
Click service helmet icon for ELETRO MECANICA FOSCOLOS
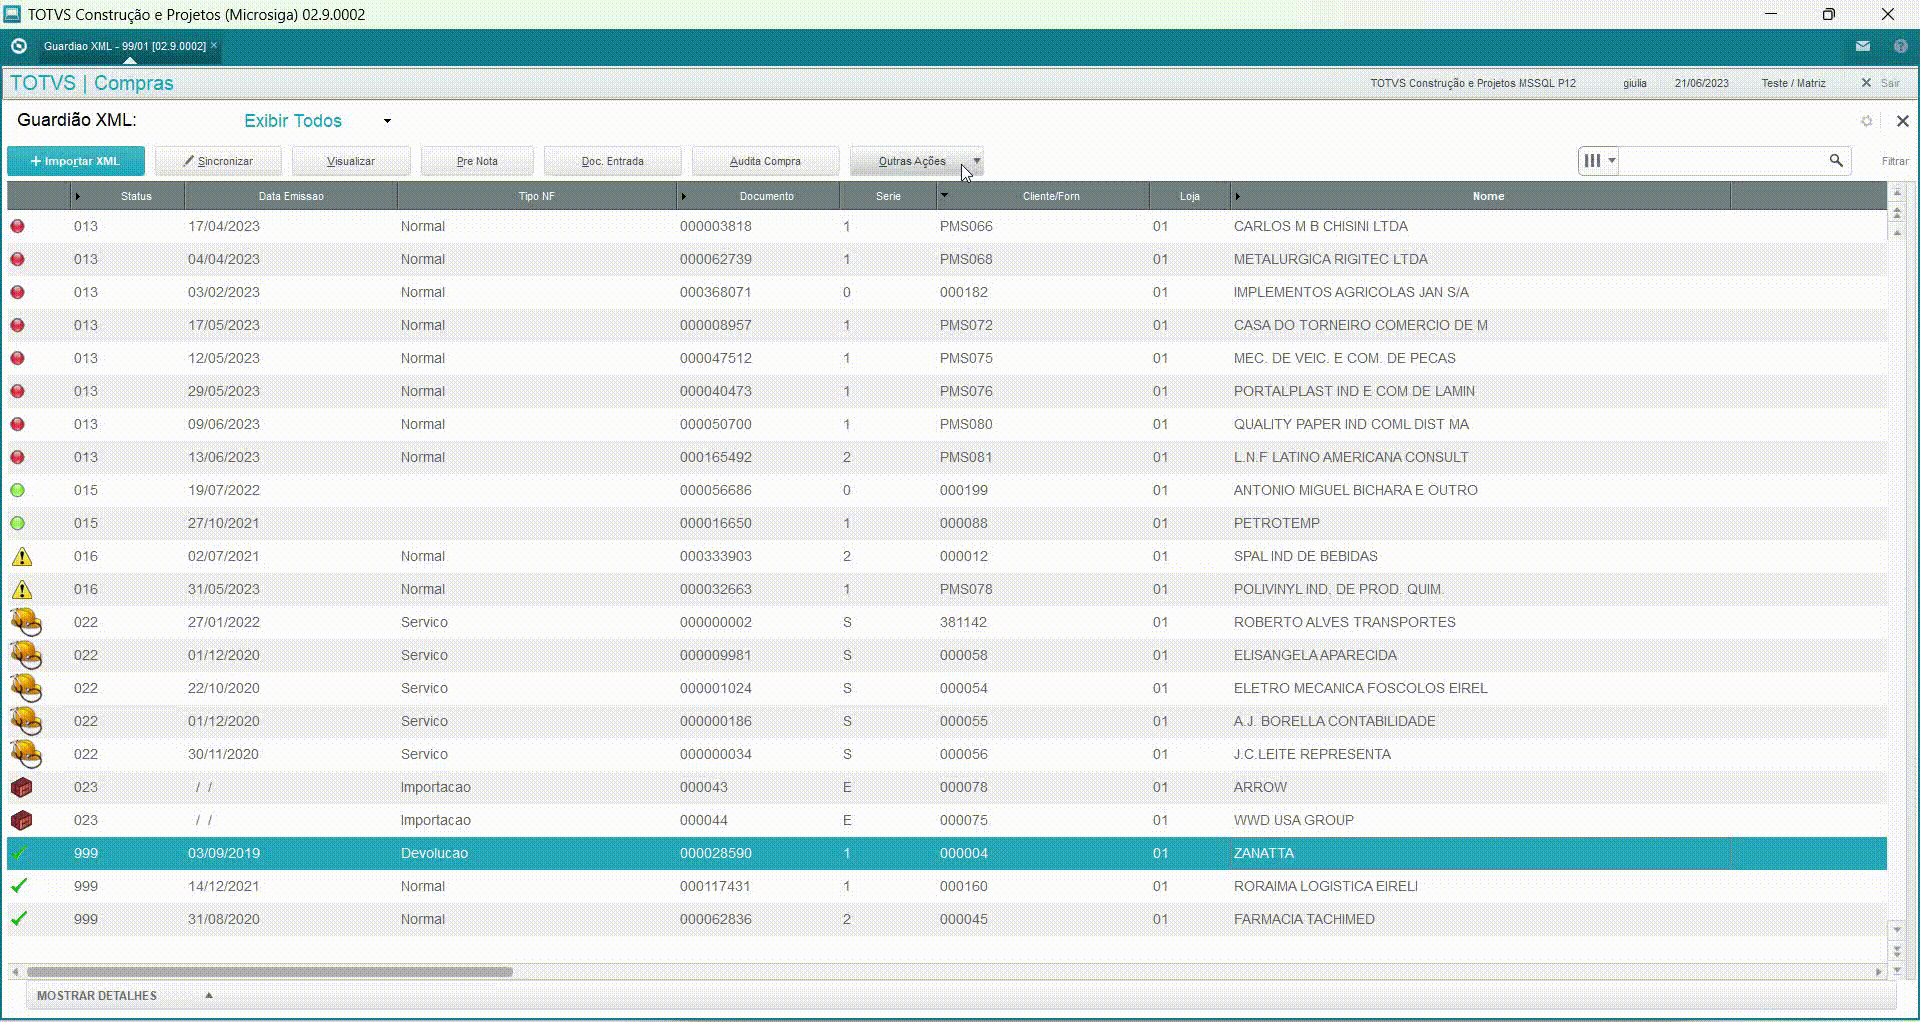tap(26, 688)
